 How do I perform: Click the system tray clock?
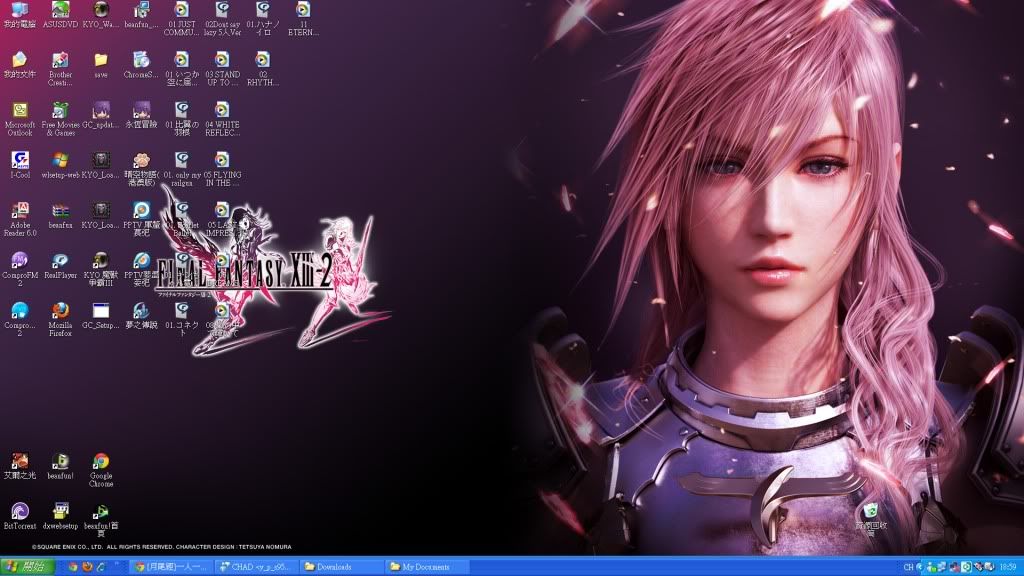[1007, 567]
